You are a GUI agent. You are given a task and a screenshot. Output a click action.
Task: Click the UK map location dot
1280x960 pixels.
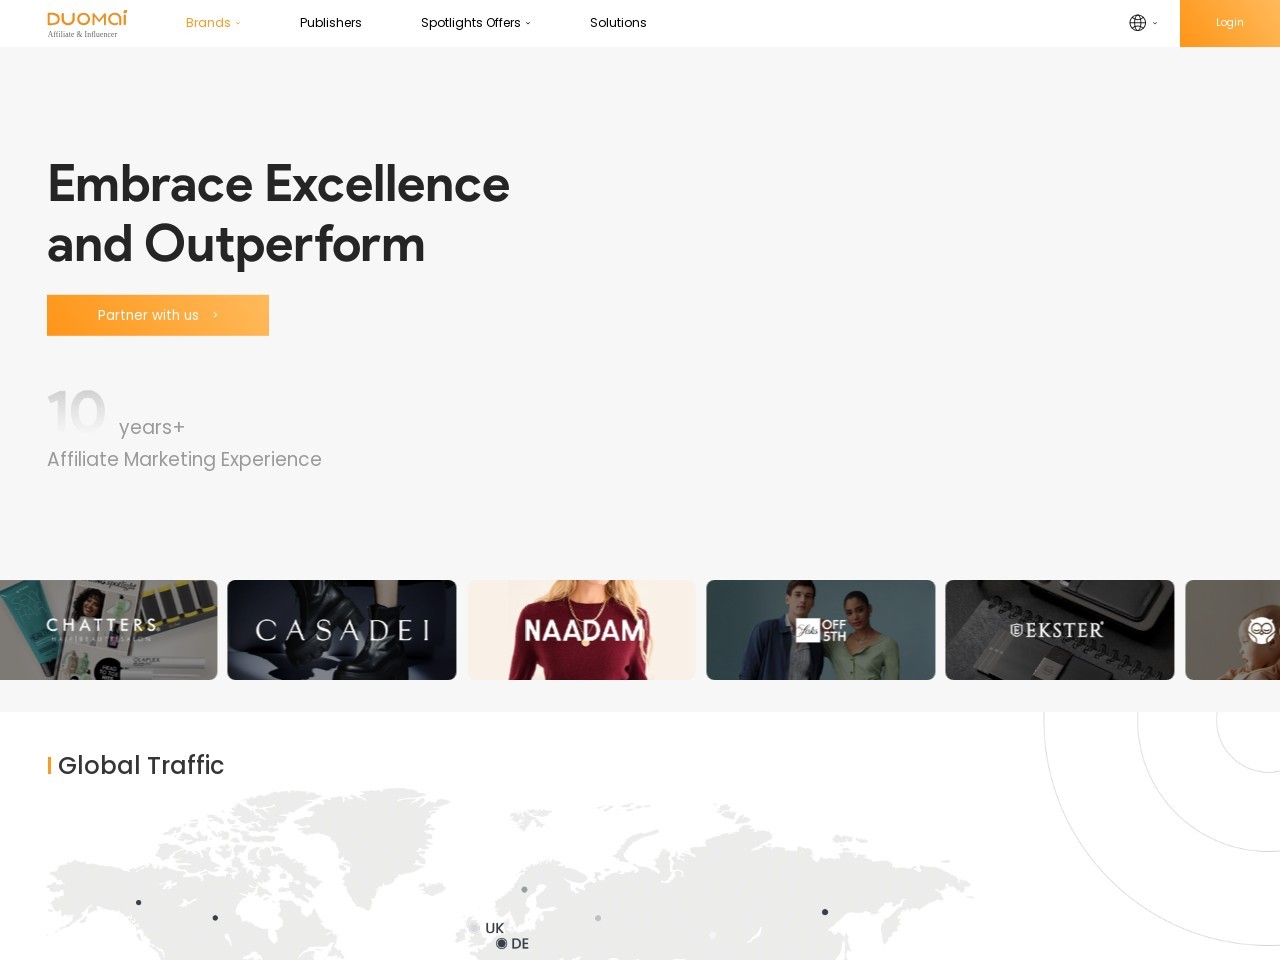pos(475,929)
